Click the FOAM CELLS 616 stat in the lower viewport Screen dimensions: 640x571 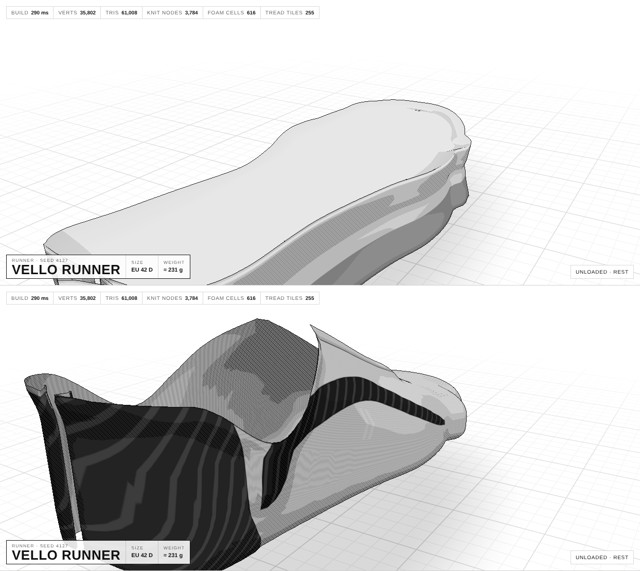click(x=231, y=298)
